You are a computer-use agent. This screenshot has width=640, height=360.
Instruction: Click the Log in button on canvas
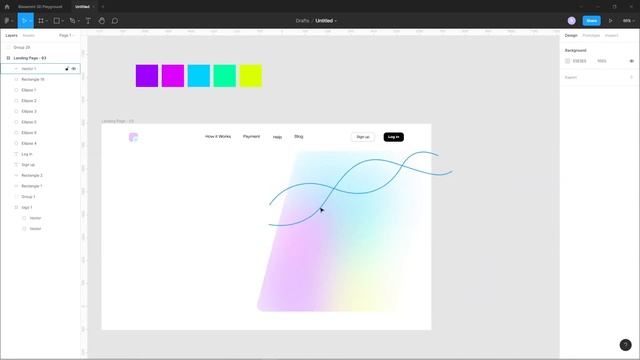[x=393, y=137]
